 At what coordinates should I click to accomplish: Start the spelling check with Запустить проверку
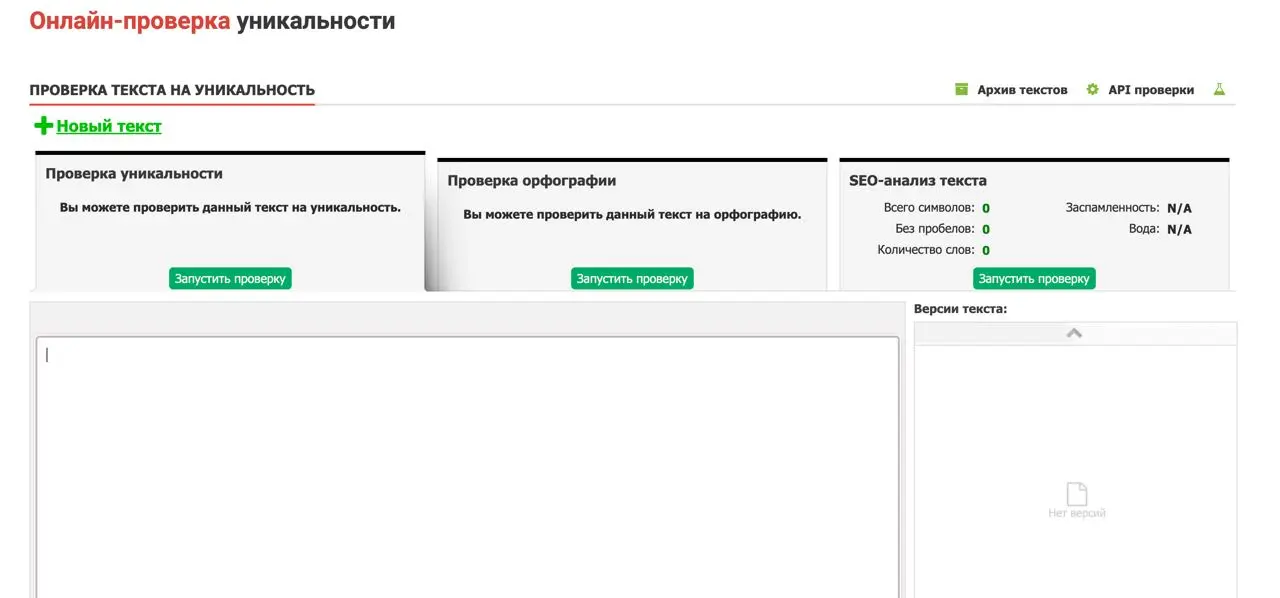click(x=632, y=279)
